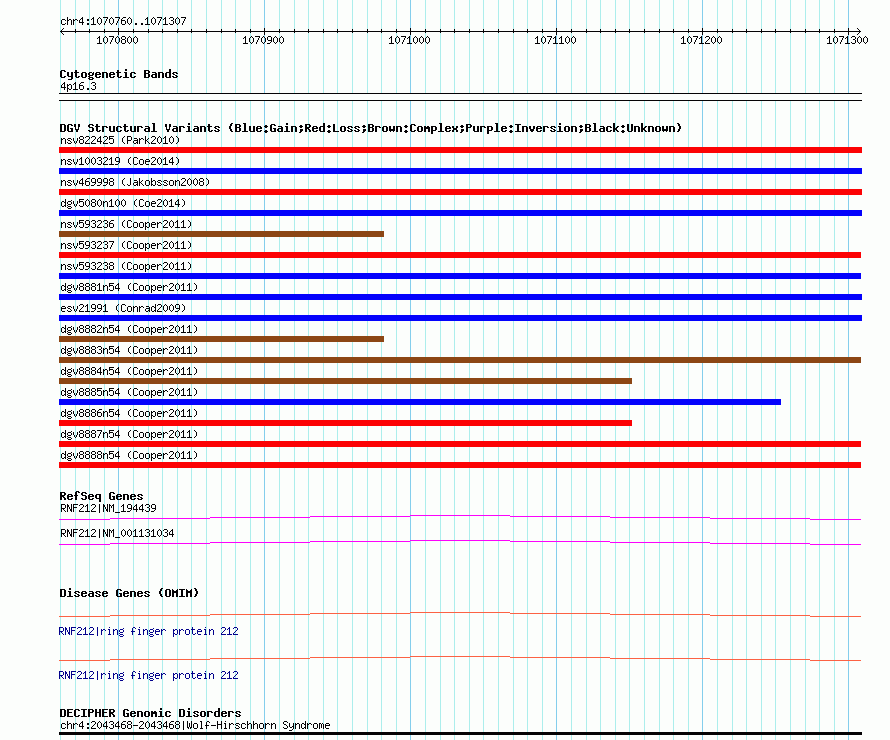Viewport: 890px width, 740px height.
Task: Click the black bar under Wolf-Hirschhorn Syndrome
Action: (460, 734)
